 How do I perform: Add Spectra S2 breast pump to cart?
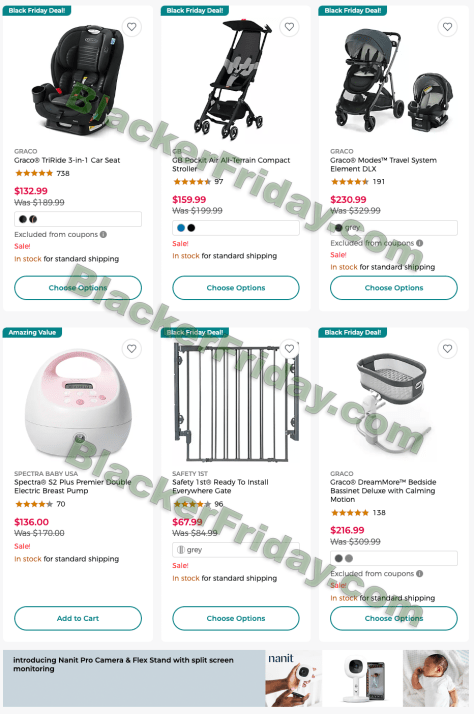coord(78,618)
